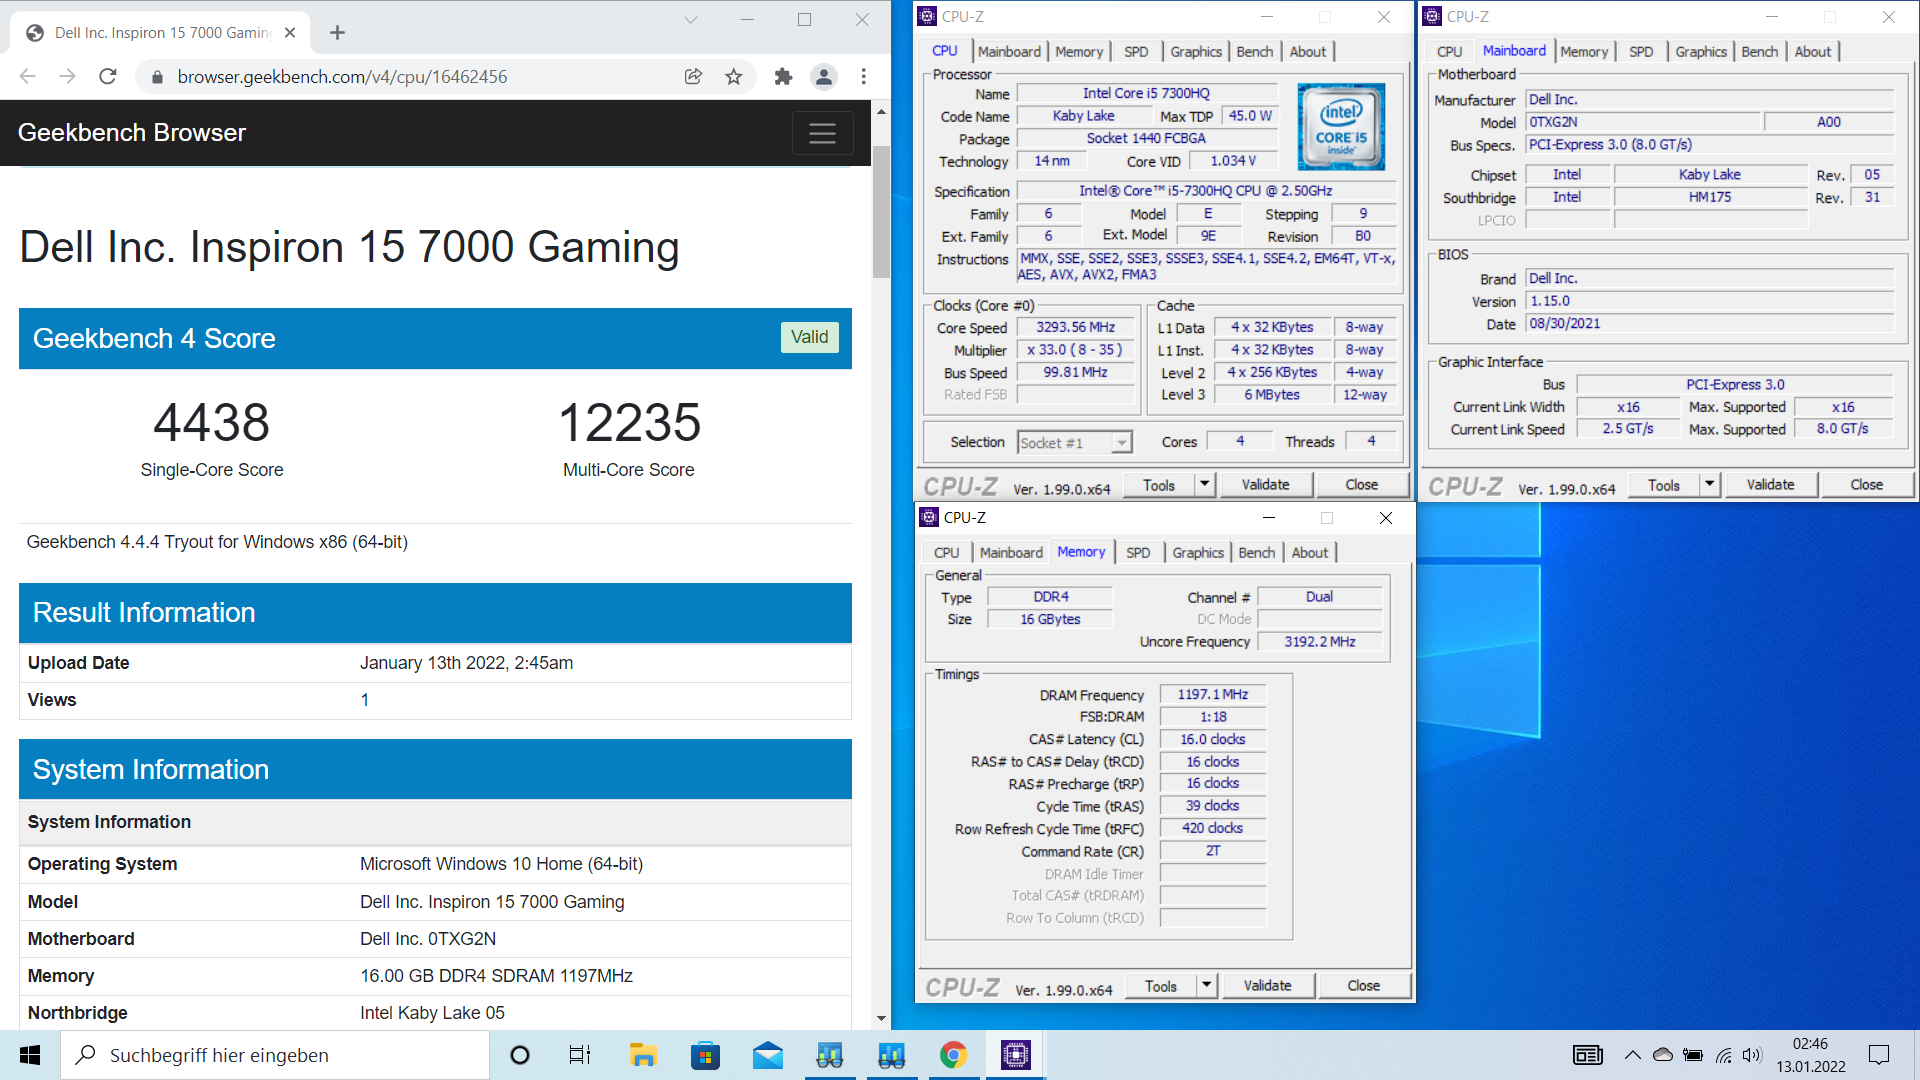
Task: Open the Geekbench Browser hamburger menu
Action: 822,133
